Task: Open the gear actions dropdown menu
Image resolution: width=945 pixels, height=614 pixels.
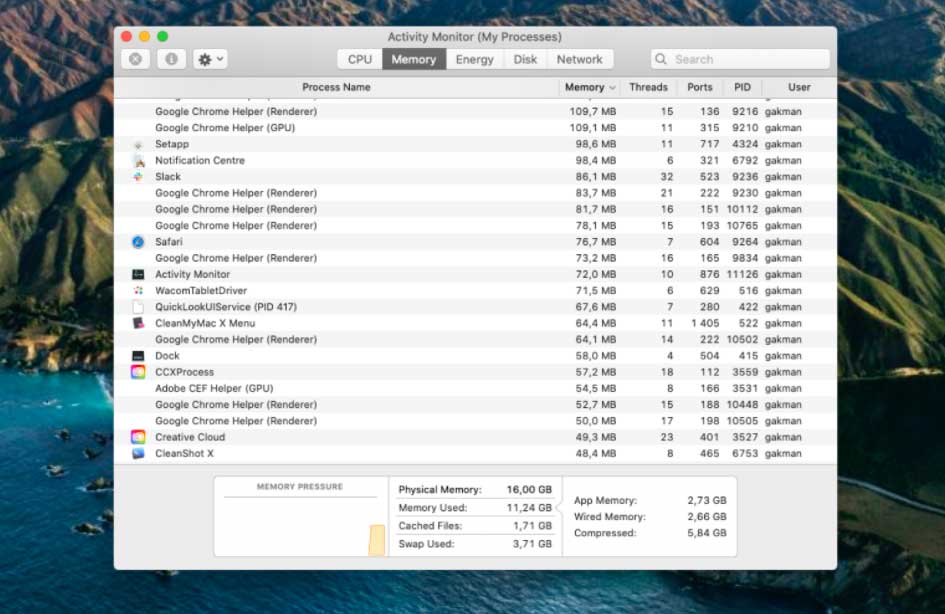Action: pyautogui.click(x=210, y=59)
